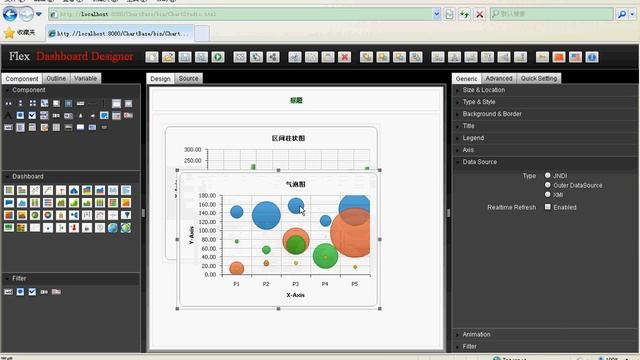Image resolution: width=640 pixels, height=360 pixels.
Task: Select JNDI data source type
Action: pyautogui.click(x=548, y=176)
